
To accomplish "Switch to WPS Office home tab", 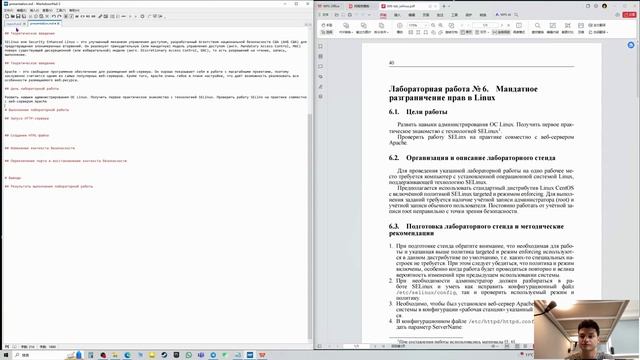I will tap(329, 6).
